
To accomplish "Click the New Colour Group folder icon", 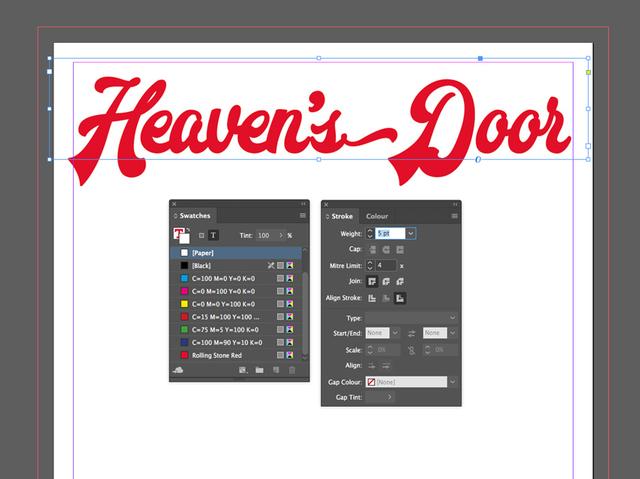I will click(x=259, y=370).
